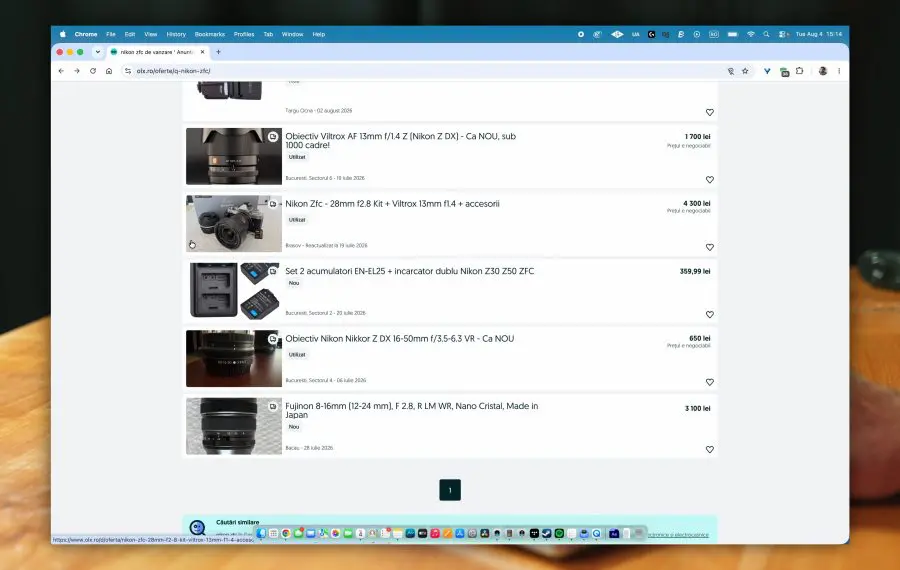Screen dimensions: 900x570
Task: Open the Chrome profile avatar
Action: (x=823, y=71)
